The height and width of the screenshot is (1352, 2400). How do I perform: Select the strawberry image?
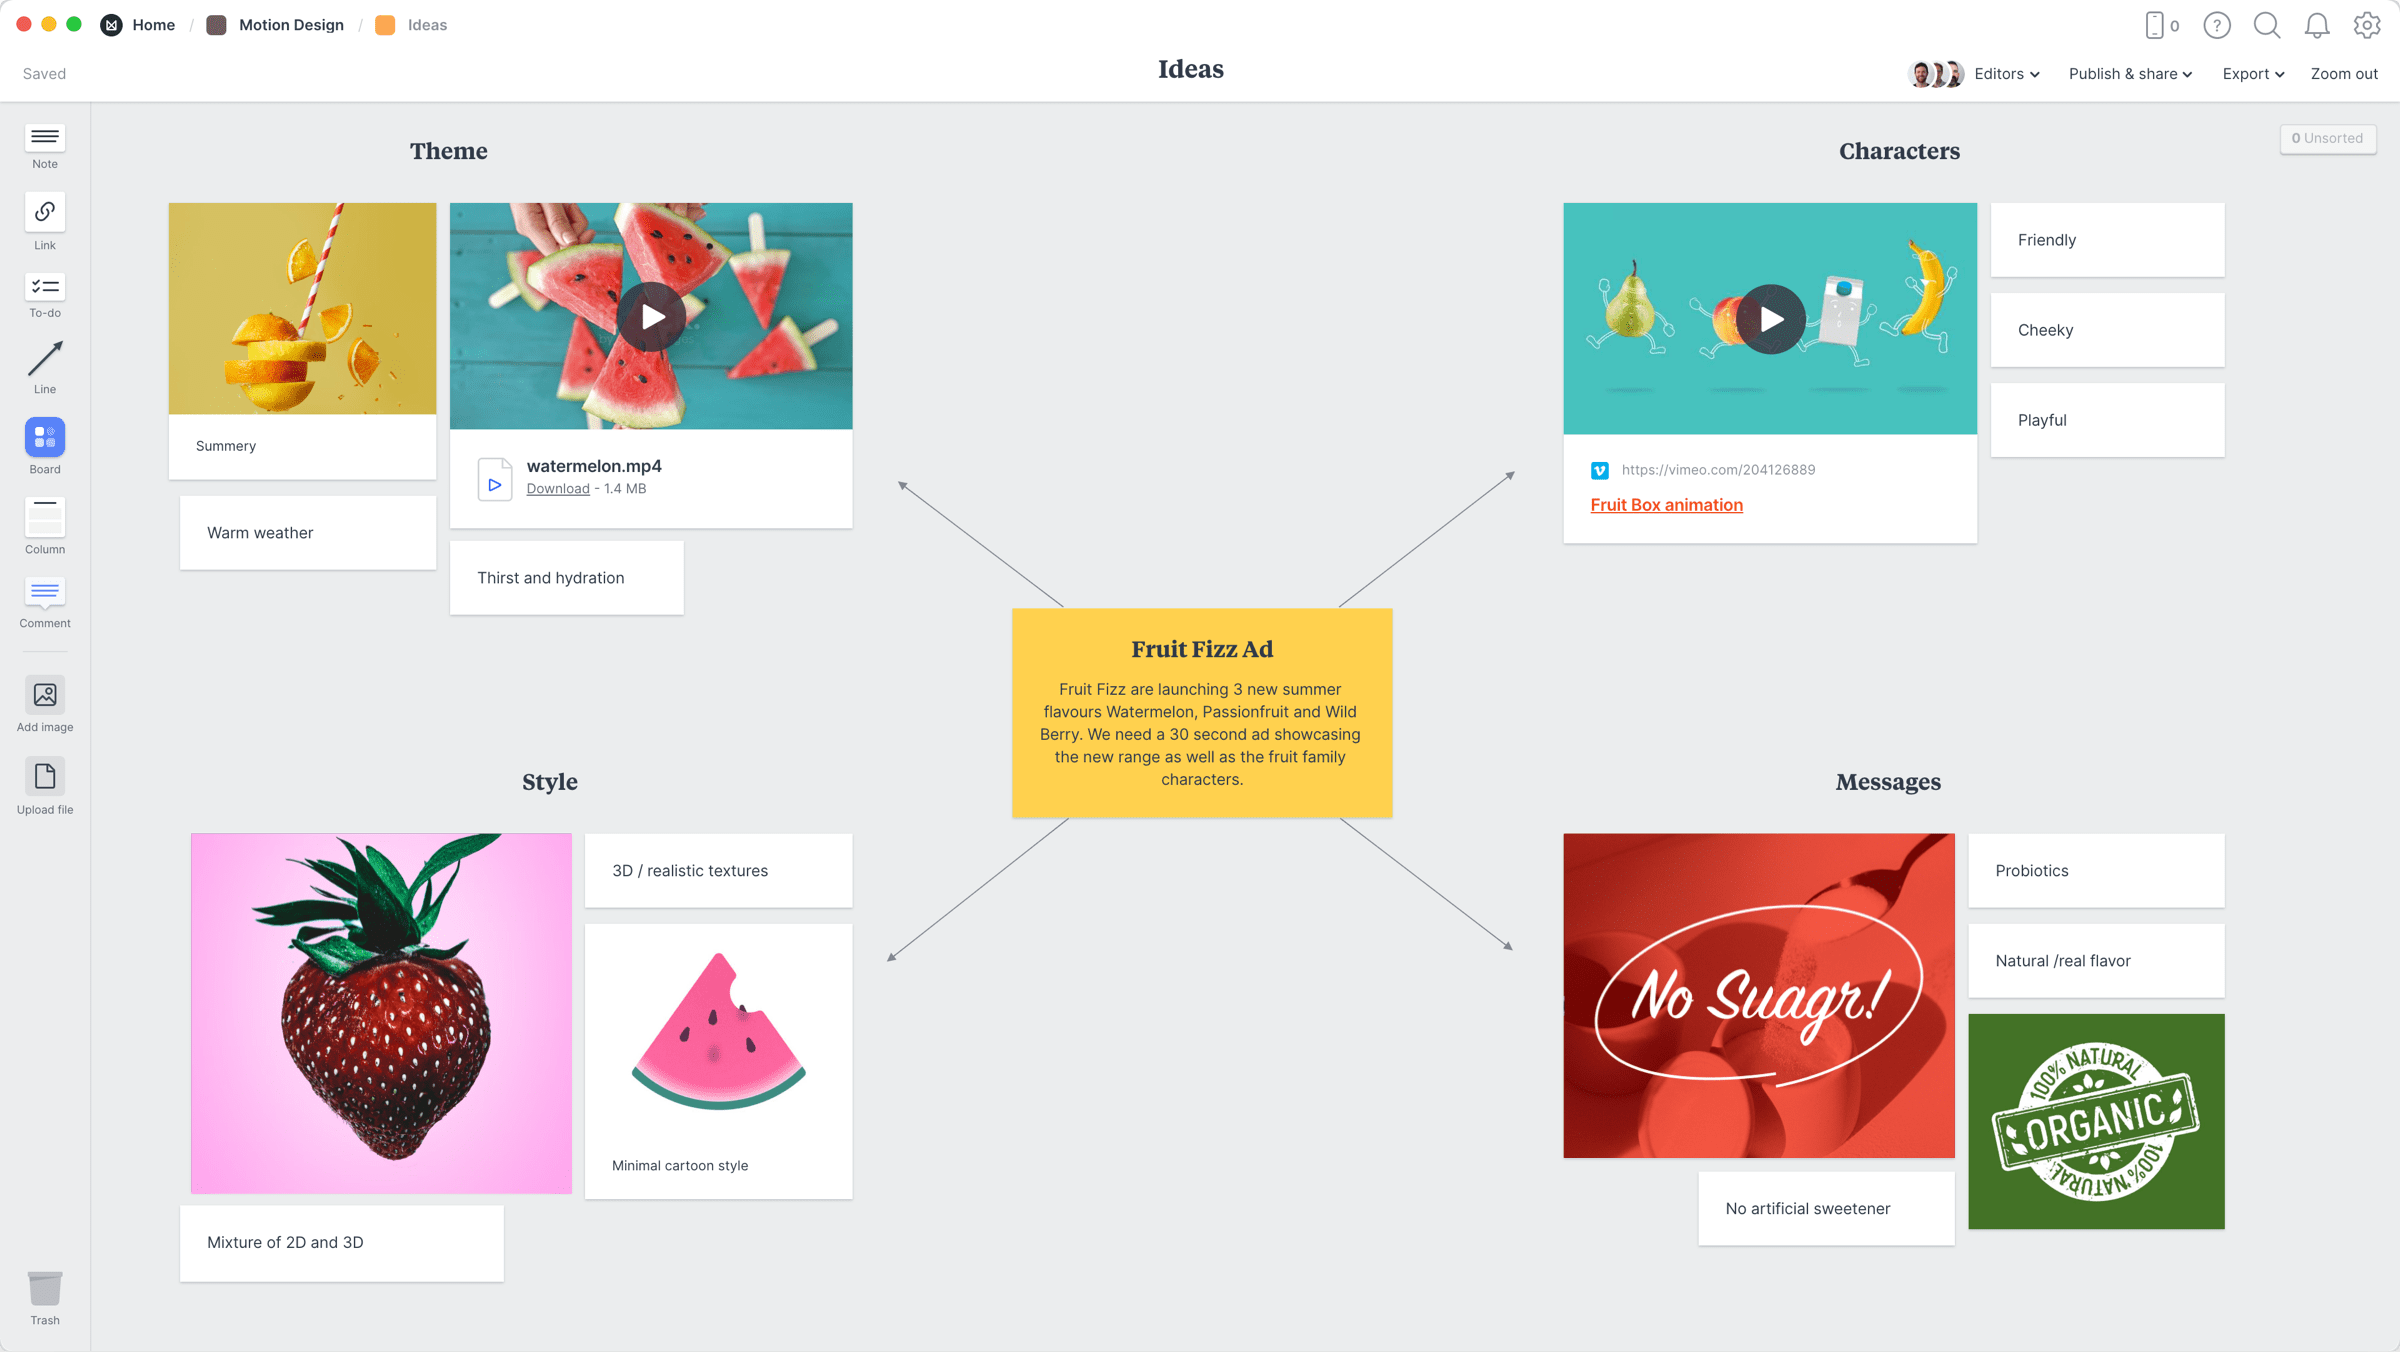tap(381, 1013)
